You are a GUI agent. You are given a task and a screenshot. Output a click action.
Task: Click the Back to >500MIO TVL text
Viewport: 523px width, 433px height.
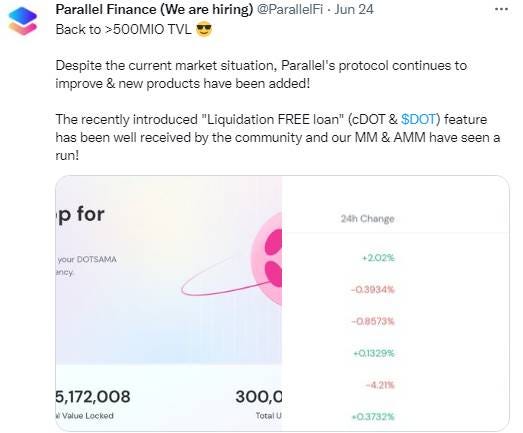point(123,30)
